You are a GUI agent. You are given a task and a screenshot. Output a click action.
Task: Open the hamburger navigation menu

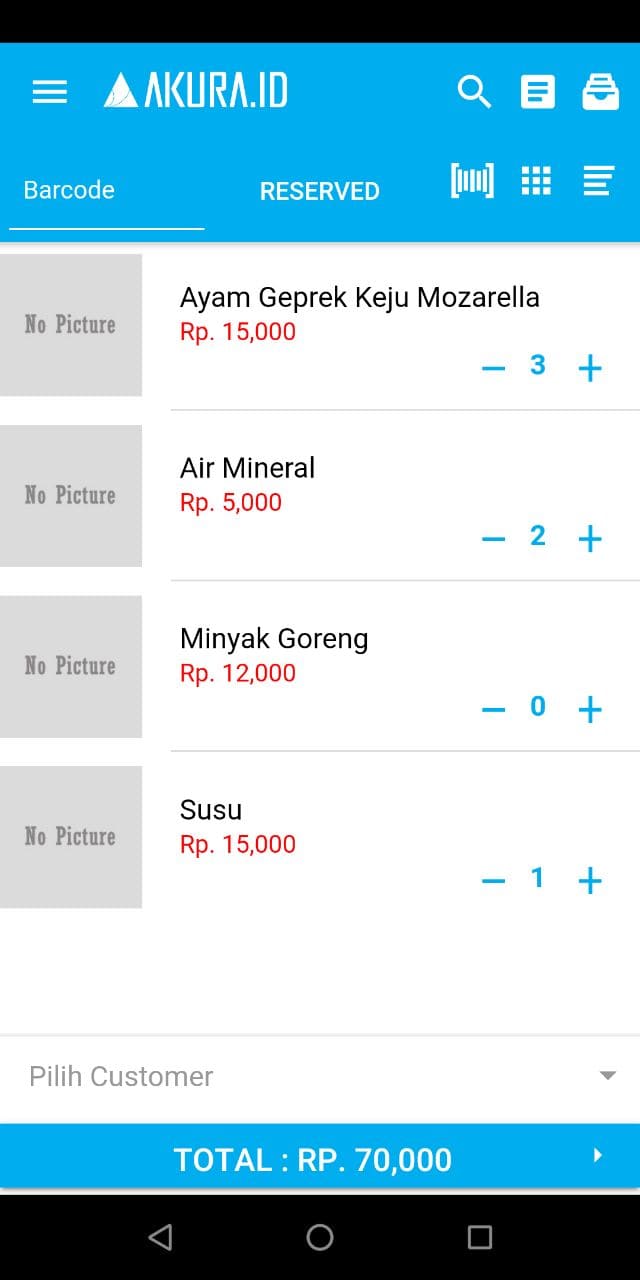tap(50, 92)
